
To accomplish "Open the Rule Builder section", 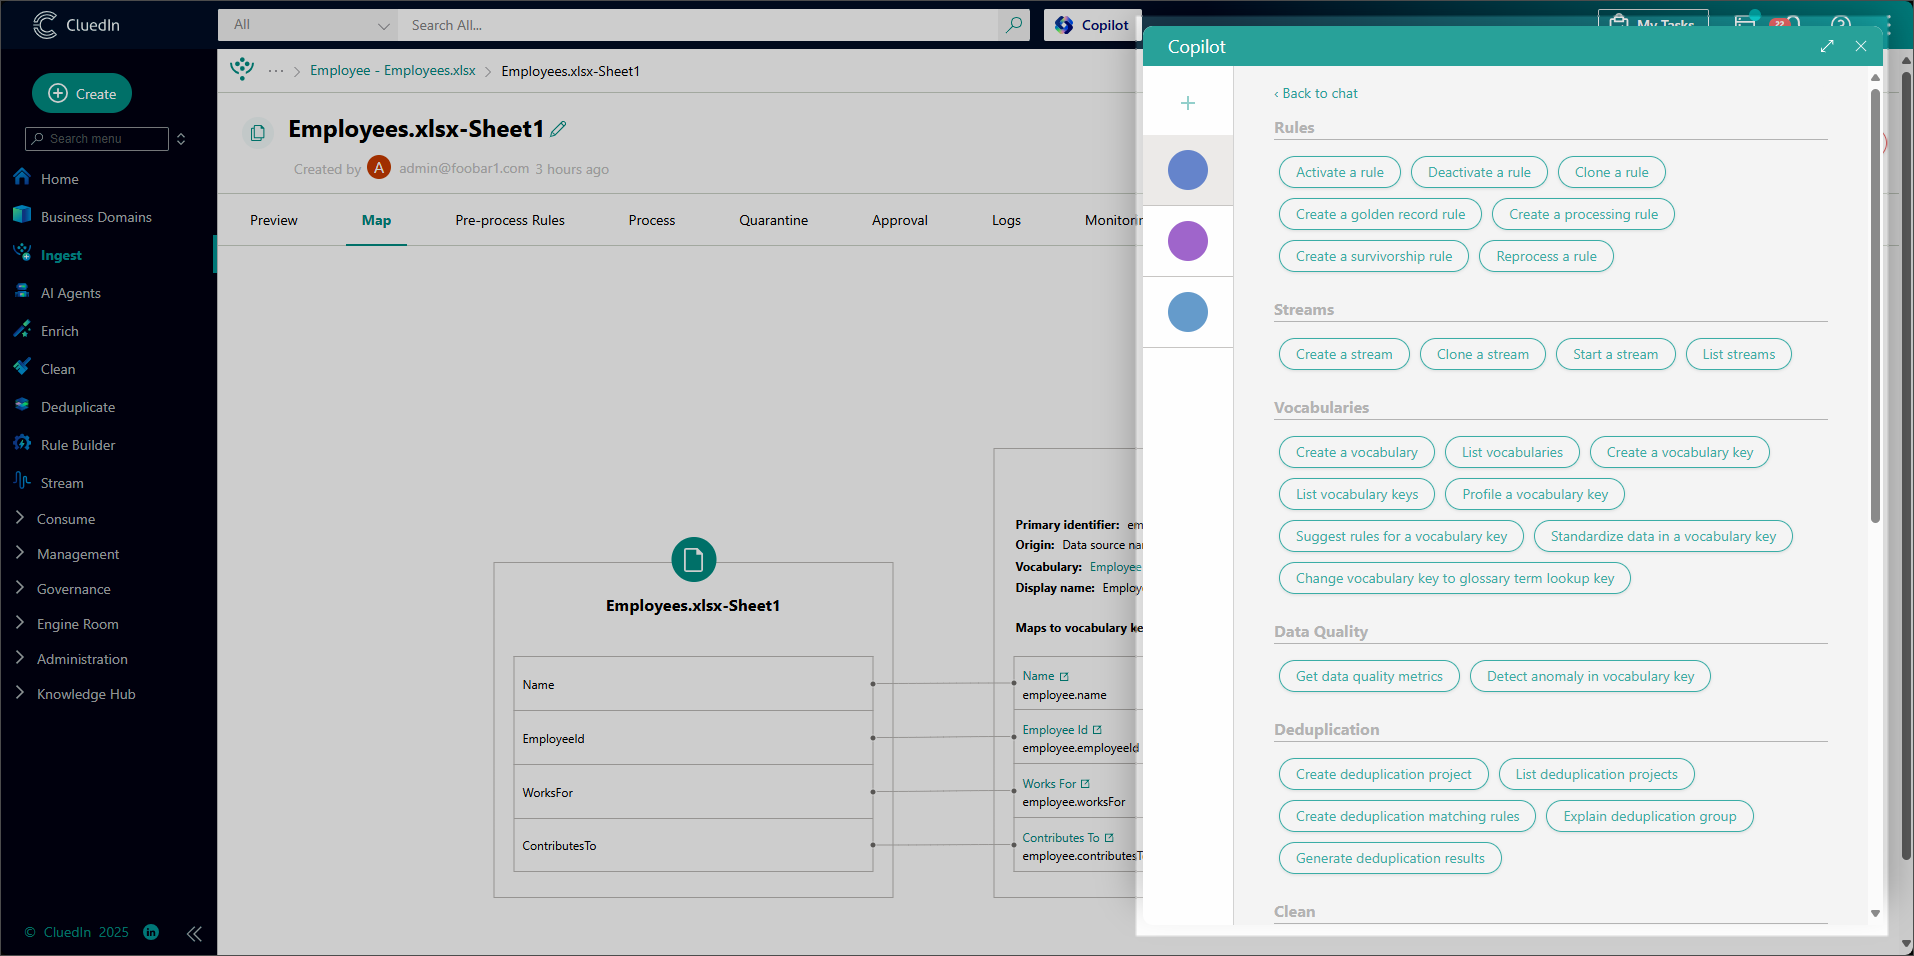I will tap(78, 445).
